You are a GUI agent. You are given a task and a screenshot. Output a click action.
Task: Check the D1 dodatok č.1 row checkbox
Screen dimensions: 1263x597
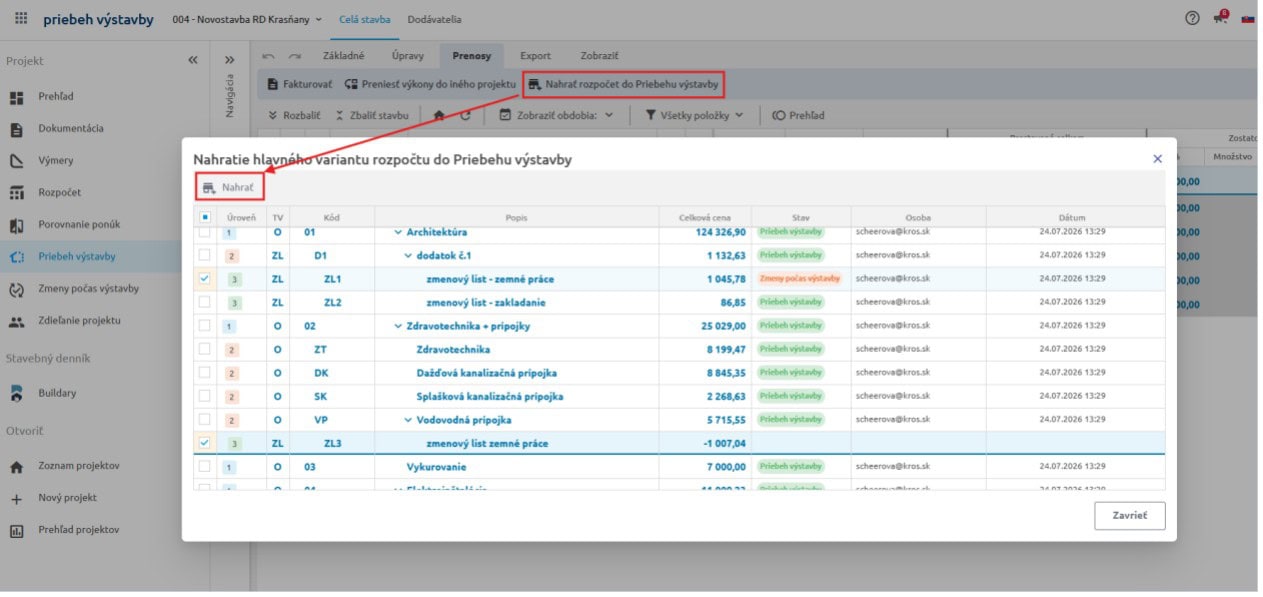pyautogui.click(x=205, y=255)
